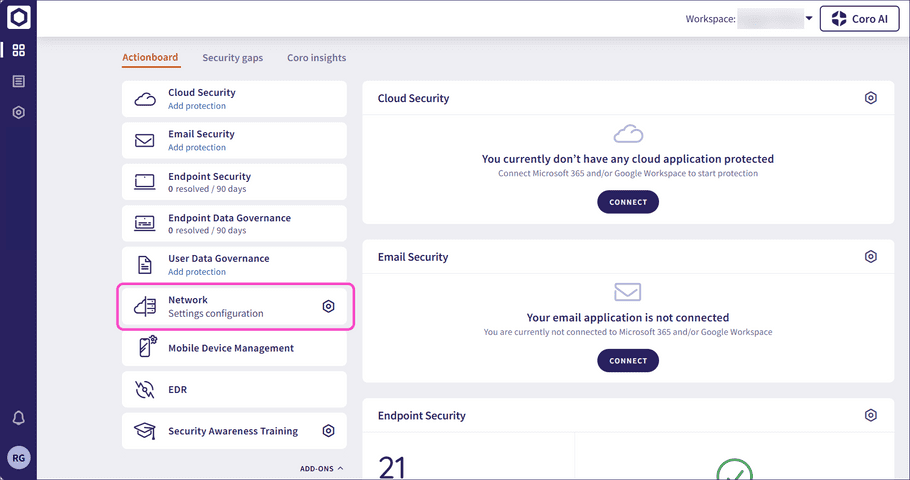This screenshot has width=910, height=480.
Task: Click Add protection under Email Security
Action: tap(197, 147)
